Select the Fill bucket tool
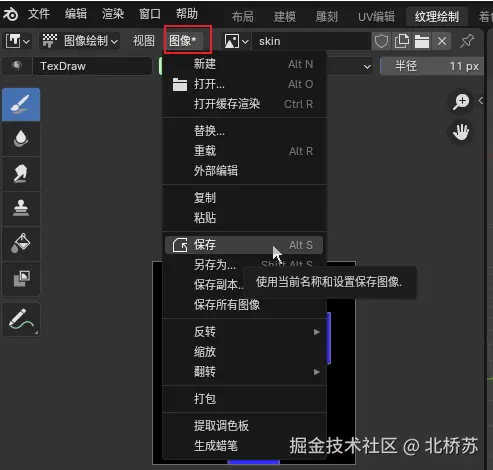493x470 pixels. click(x=21, y=244)
